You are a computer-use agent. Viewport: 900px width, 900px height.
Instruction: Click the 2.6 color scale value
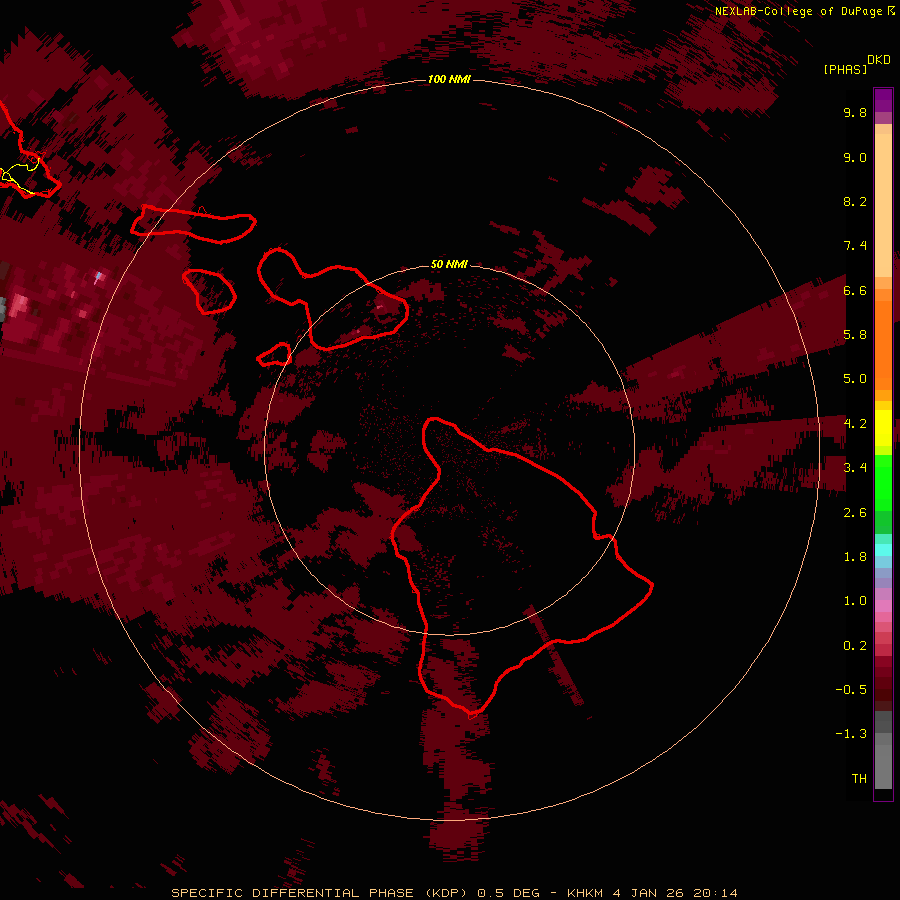[x=855, y=513]
